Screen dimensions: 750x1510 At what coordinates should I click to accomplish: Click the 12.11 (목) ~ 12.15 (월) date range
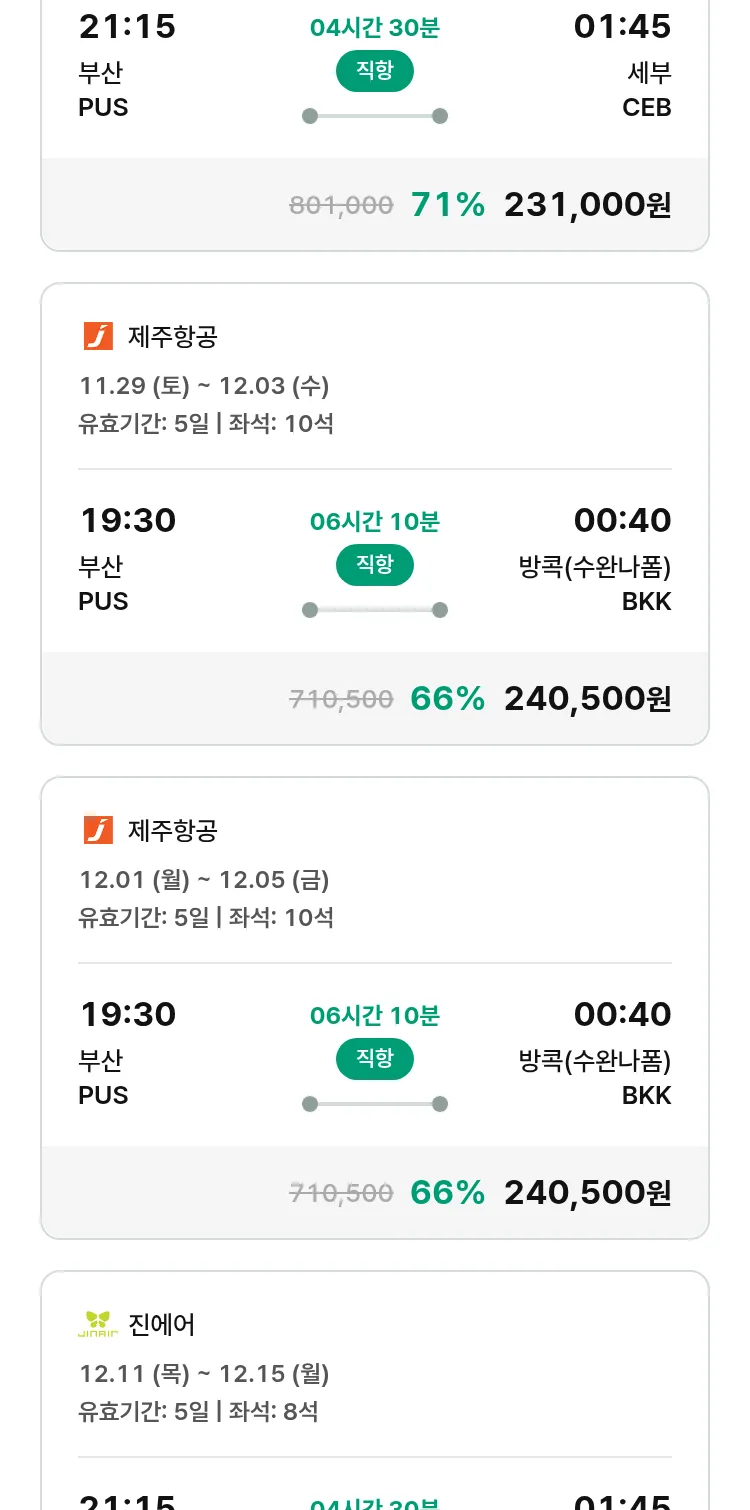tap(204, 1374)
